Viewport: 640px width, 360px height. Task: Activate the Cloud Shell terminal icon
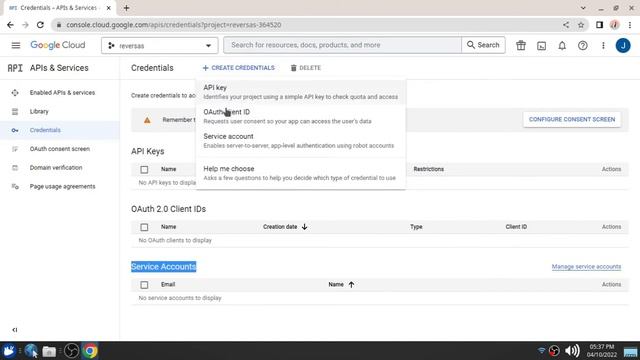542,46
